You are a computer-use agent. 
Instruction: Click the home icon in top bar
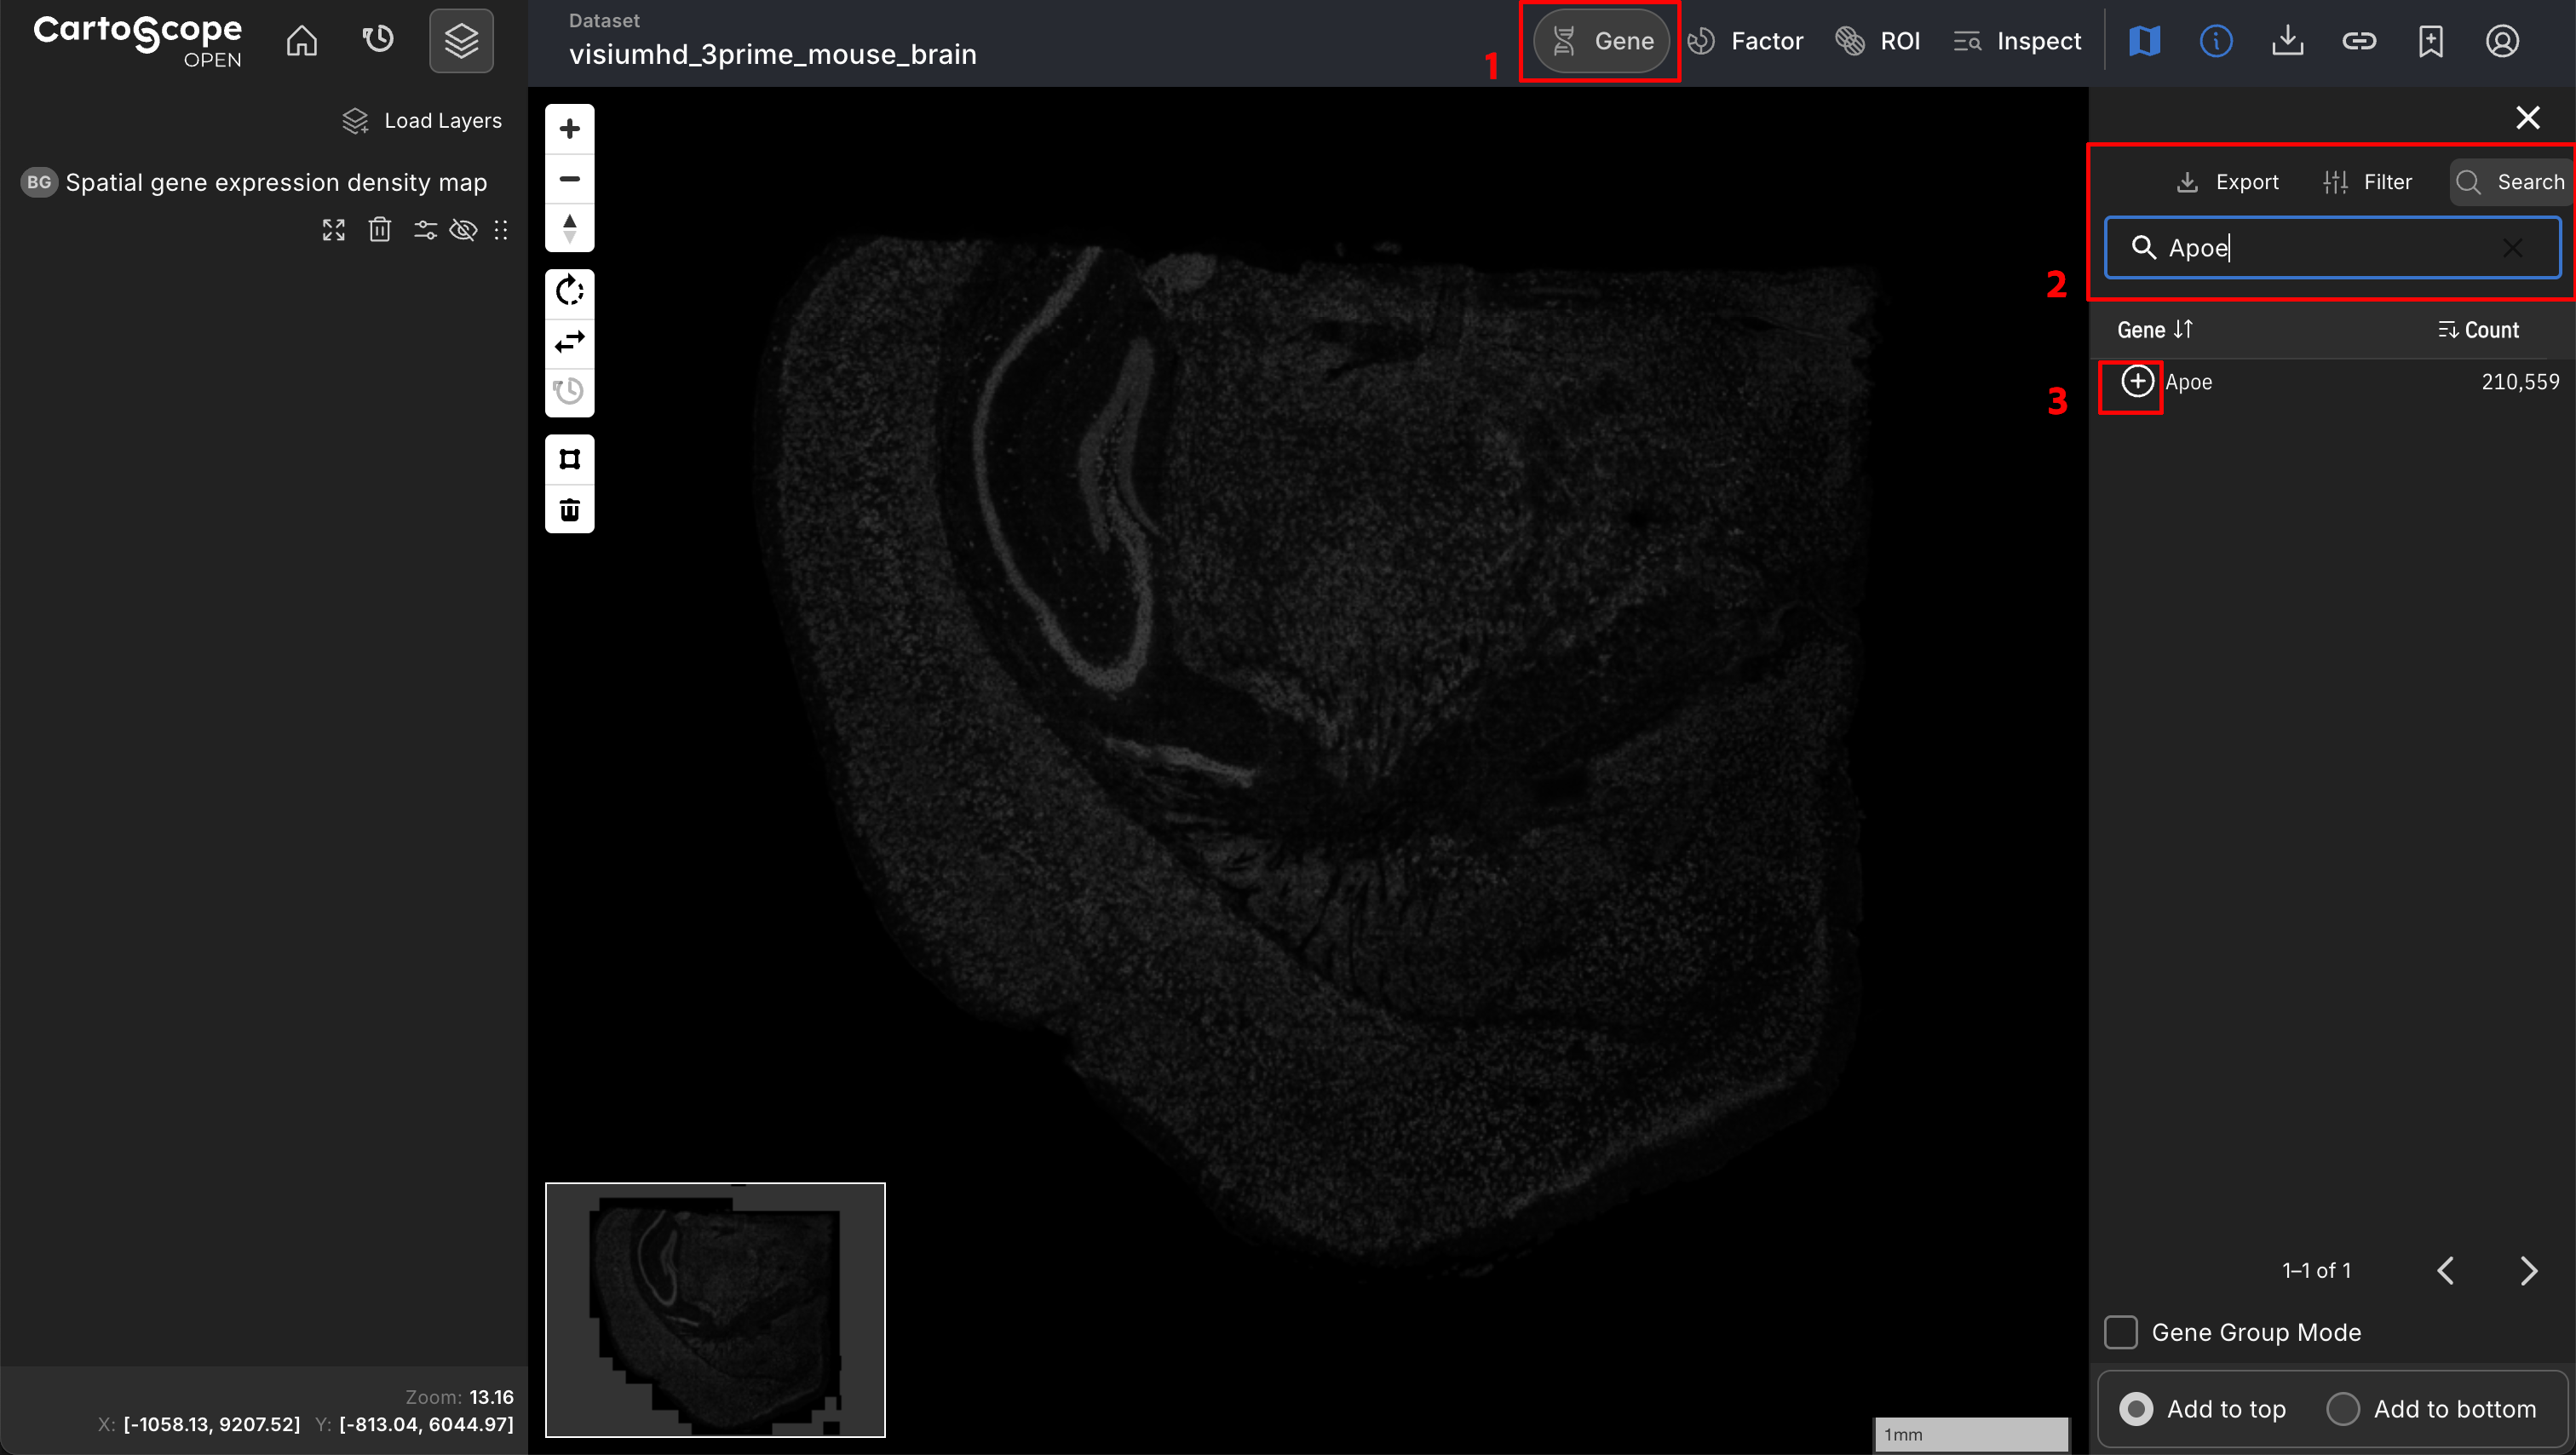[x=301, y=41]
